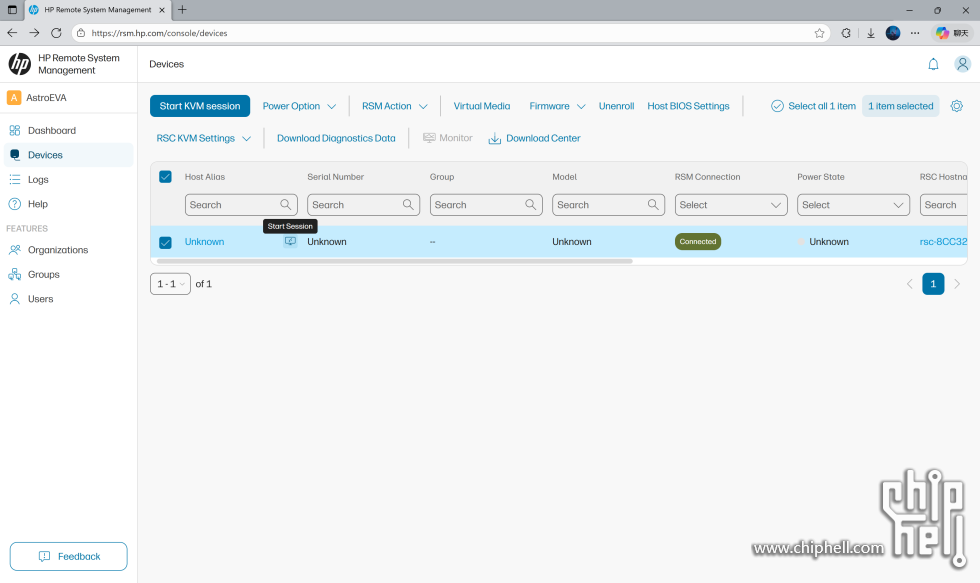
Task: Click the Start Session monitor icon in row
Action: (x=290, y=242)
